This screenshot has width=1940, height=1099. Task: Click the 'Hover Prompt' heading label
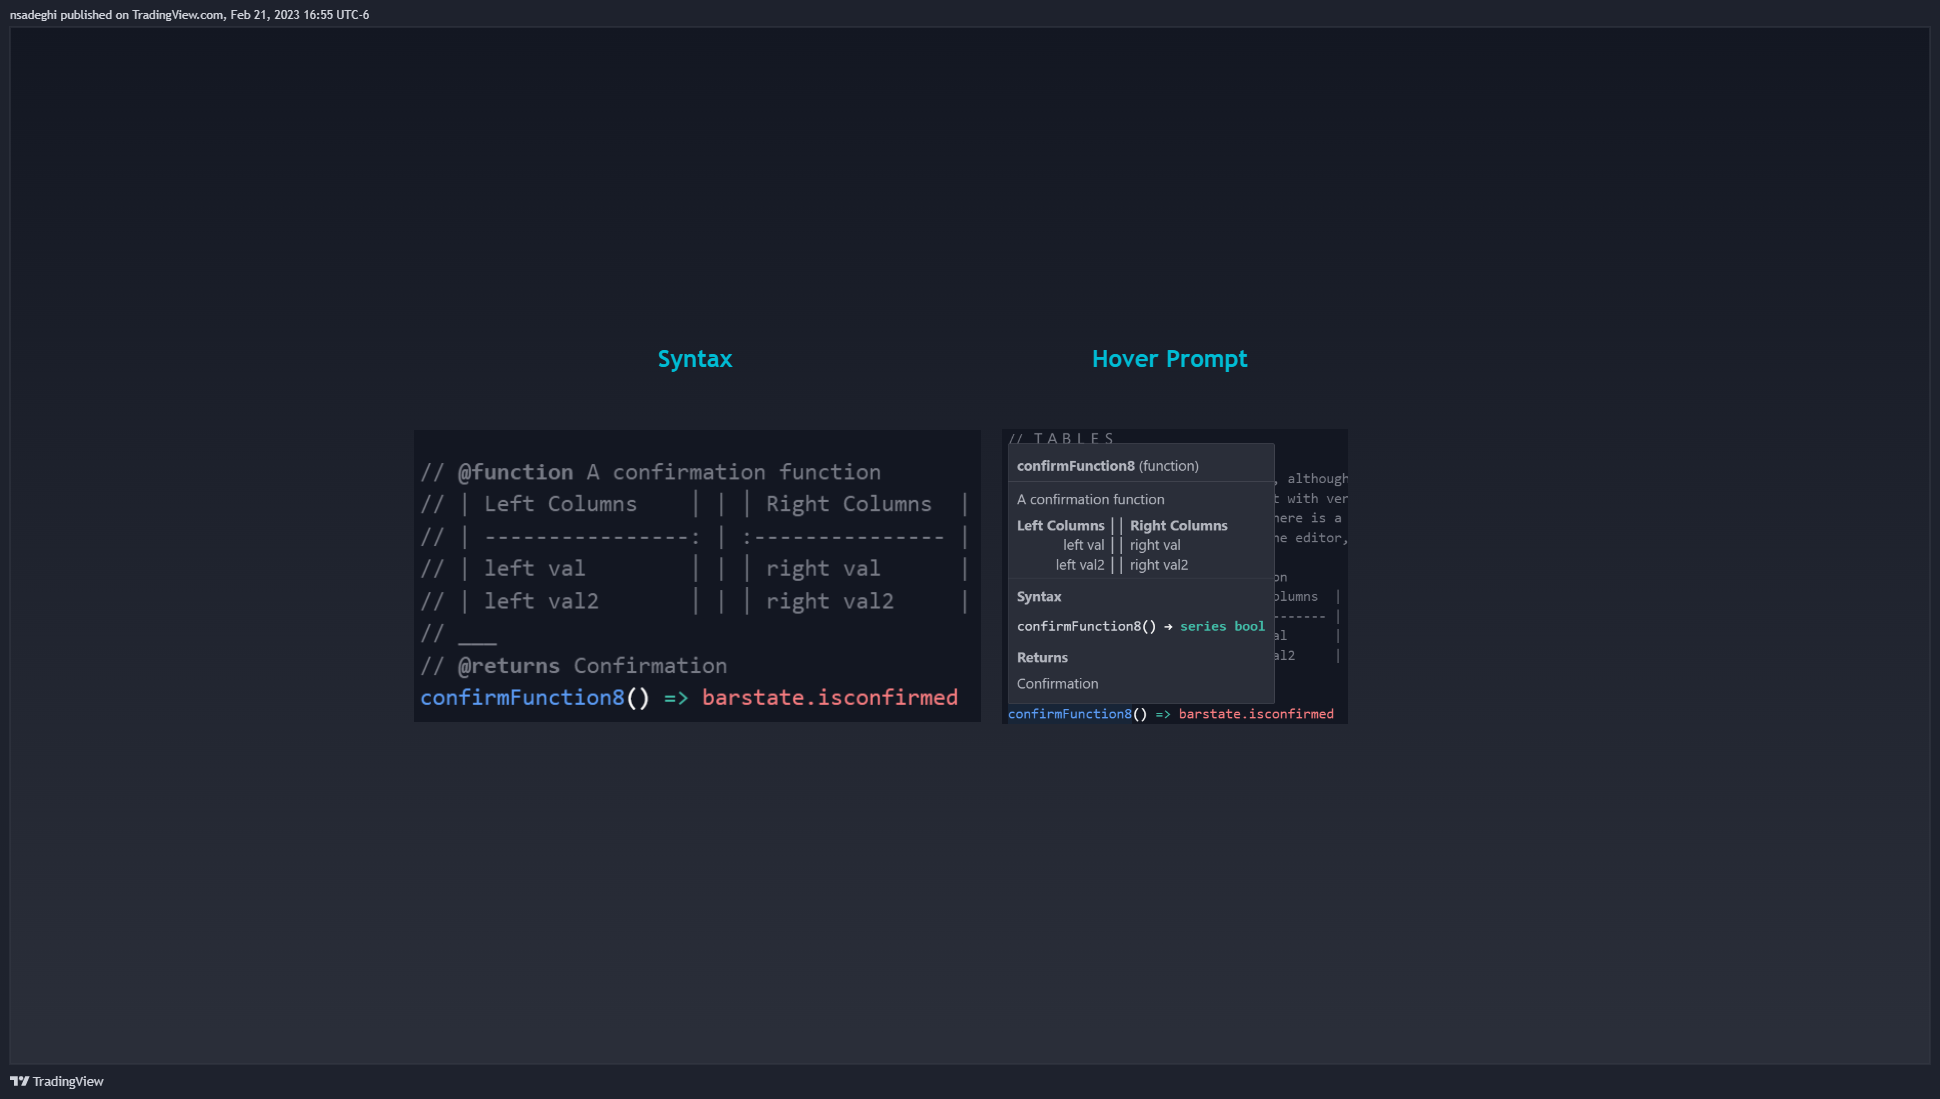[1170, 359]
